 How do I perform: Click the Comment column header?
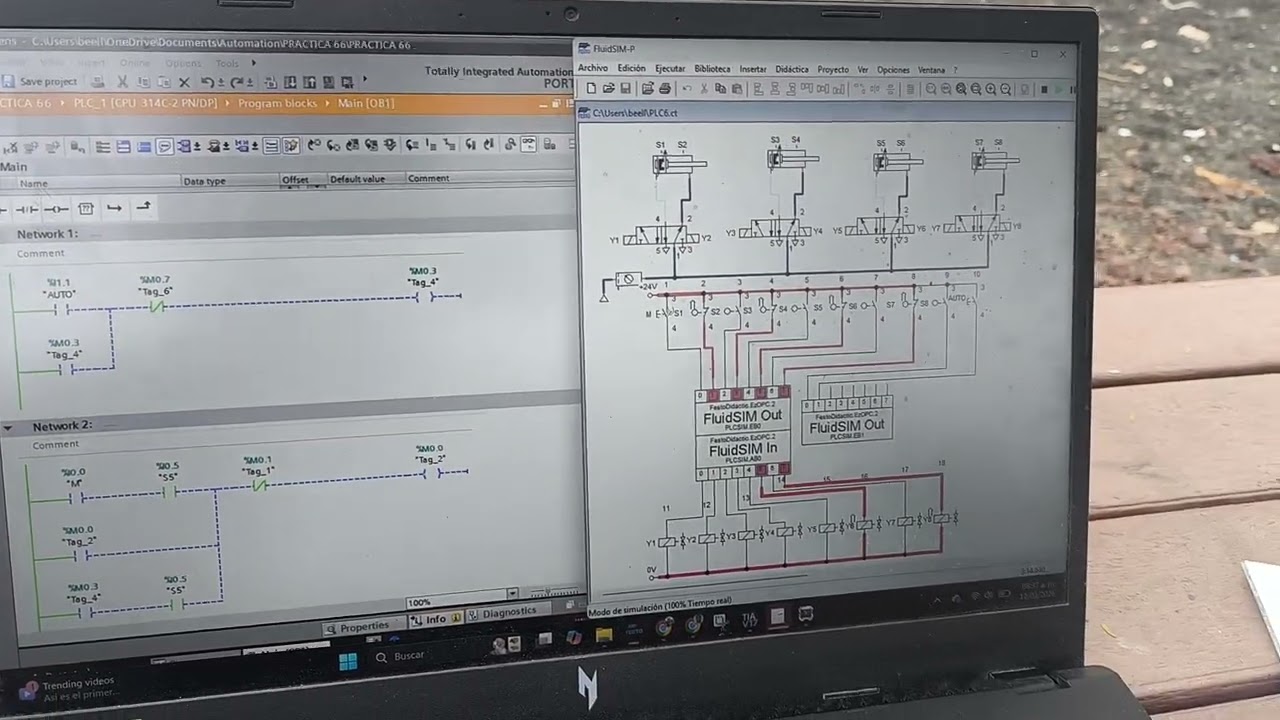pos(428,178)
